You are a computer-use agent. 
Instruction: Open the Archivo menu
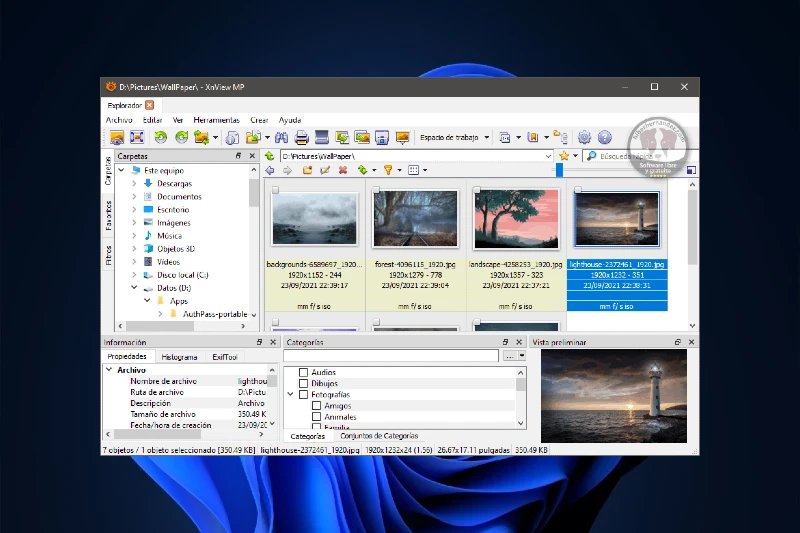point(119,120)
